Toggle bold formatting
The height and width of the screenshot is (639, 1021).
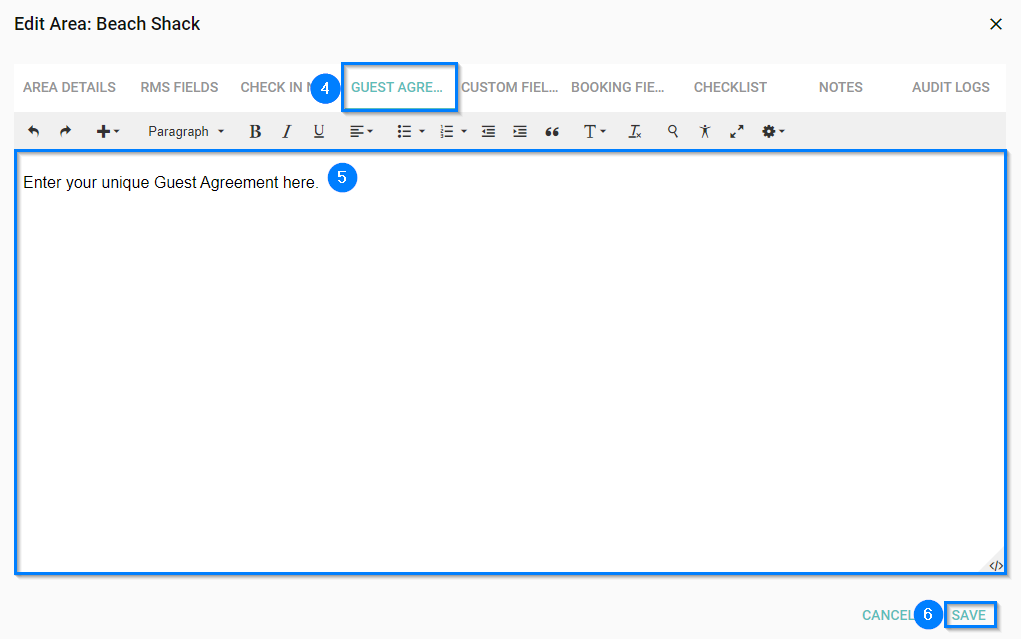click(x=255, y=131)
